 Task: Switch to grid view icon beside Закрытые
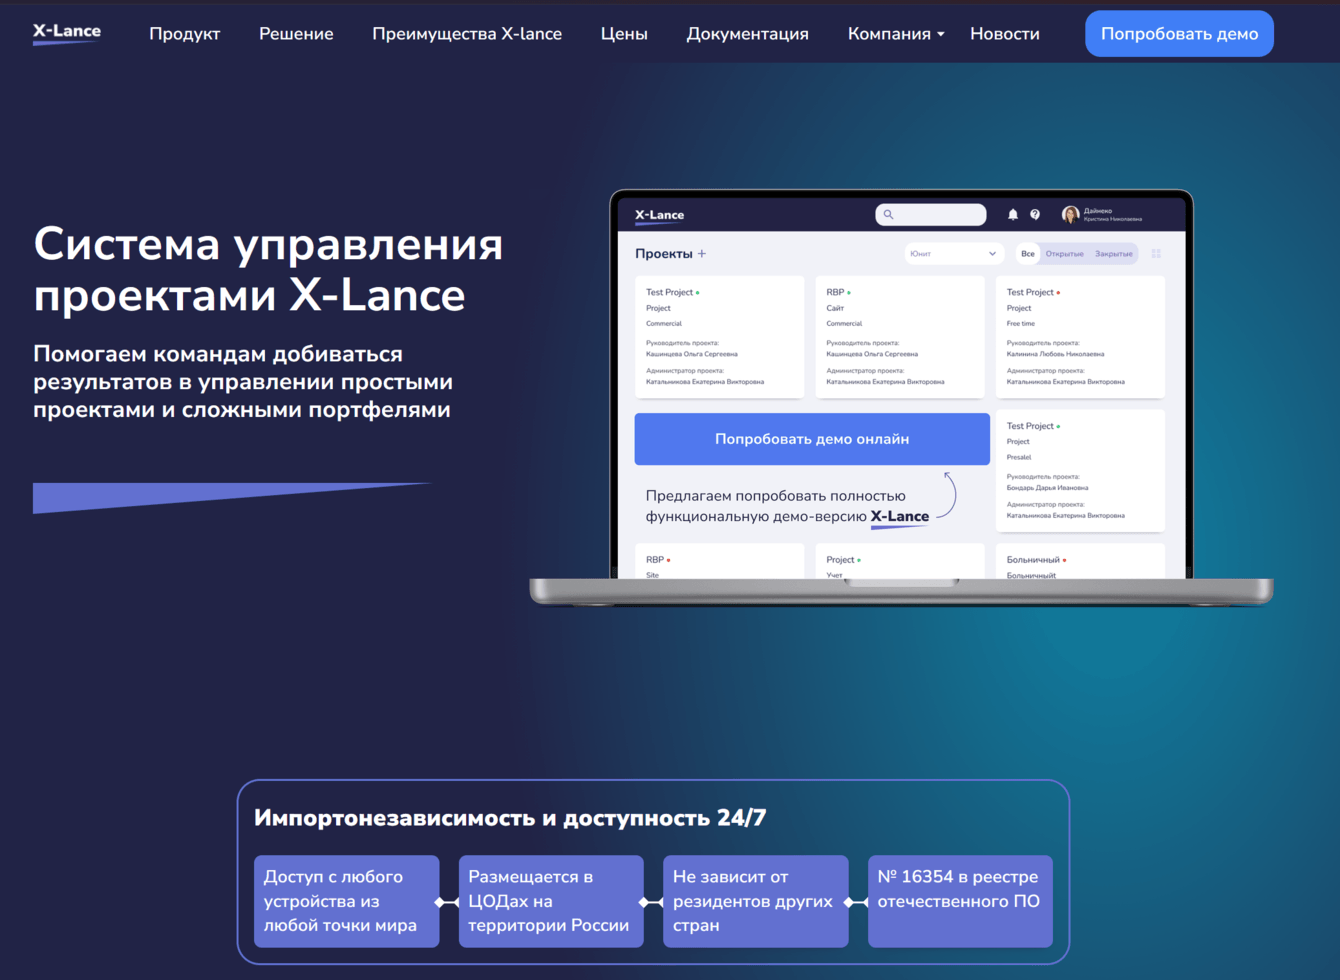(x=1156, y=254)
